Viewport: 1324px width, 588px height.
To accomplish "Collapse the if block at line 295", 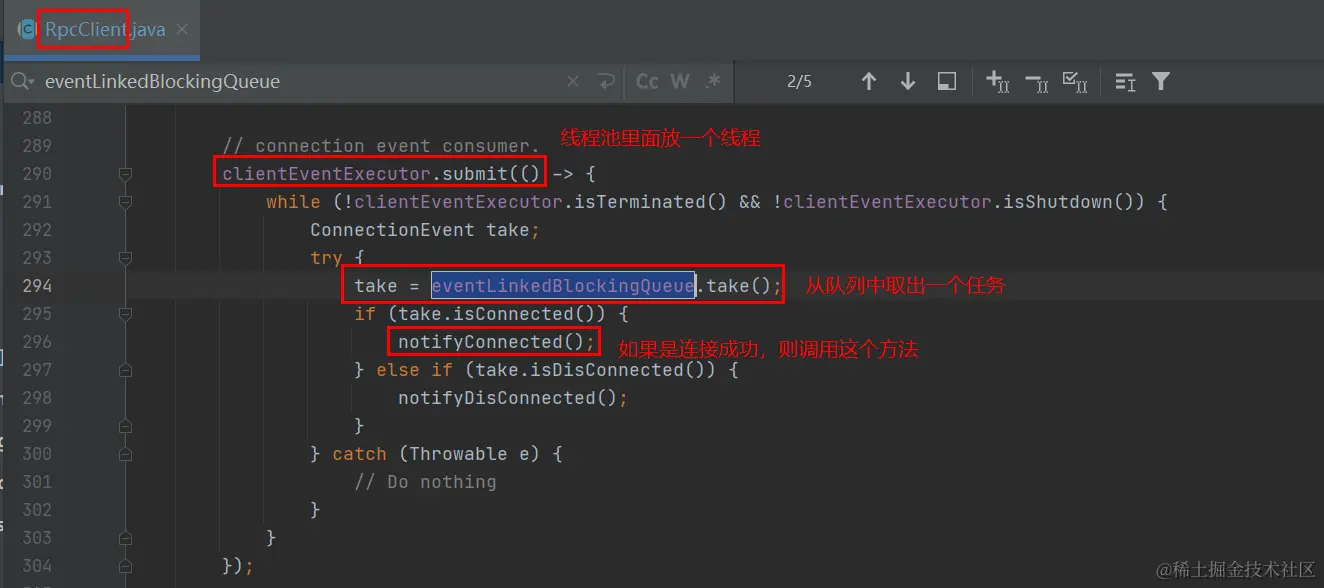I will (x=126, y=314).
